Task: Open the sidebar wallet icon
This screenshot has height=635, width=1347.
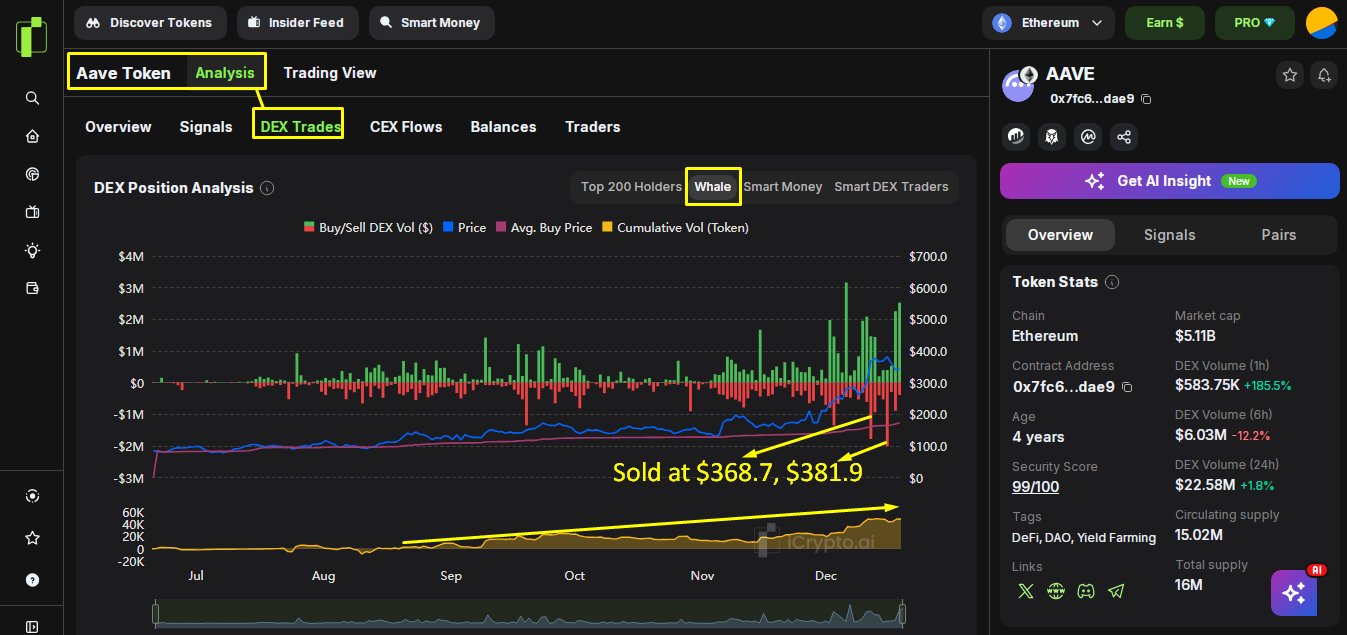Action: point(32,288)
